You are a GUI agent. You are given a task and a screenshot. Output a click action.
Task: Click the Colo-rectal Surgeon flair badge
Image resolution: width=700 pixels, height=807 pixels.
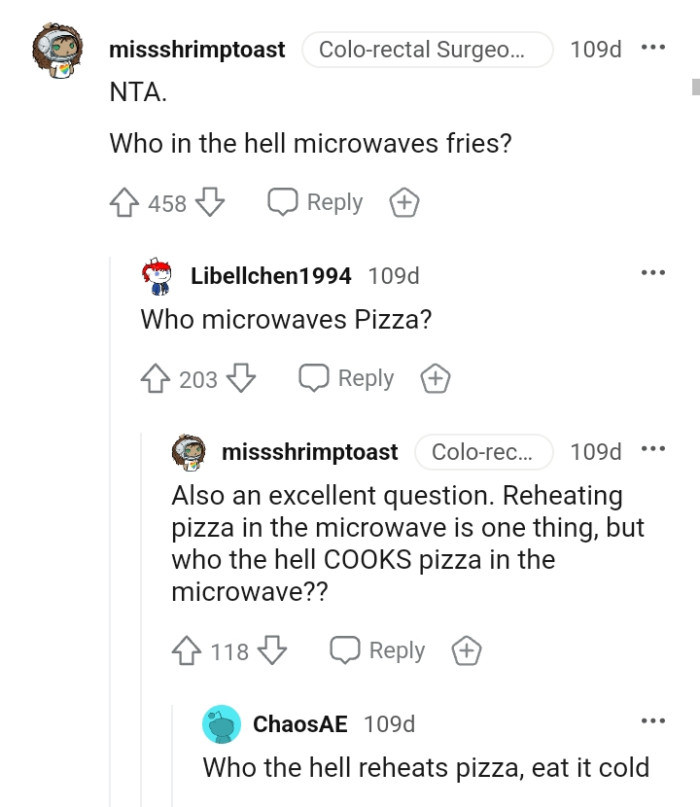pos(428,48)
